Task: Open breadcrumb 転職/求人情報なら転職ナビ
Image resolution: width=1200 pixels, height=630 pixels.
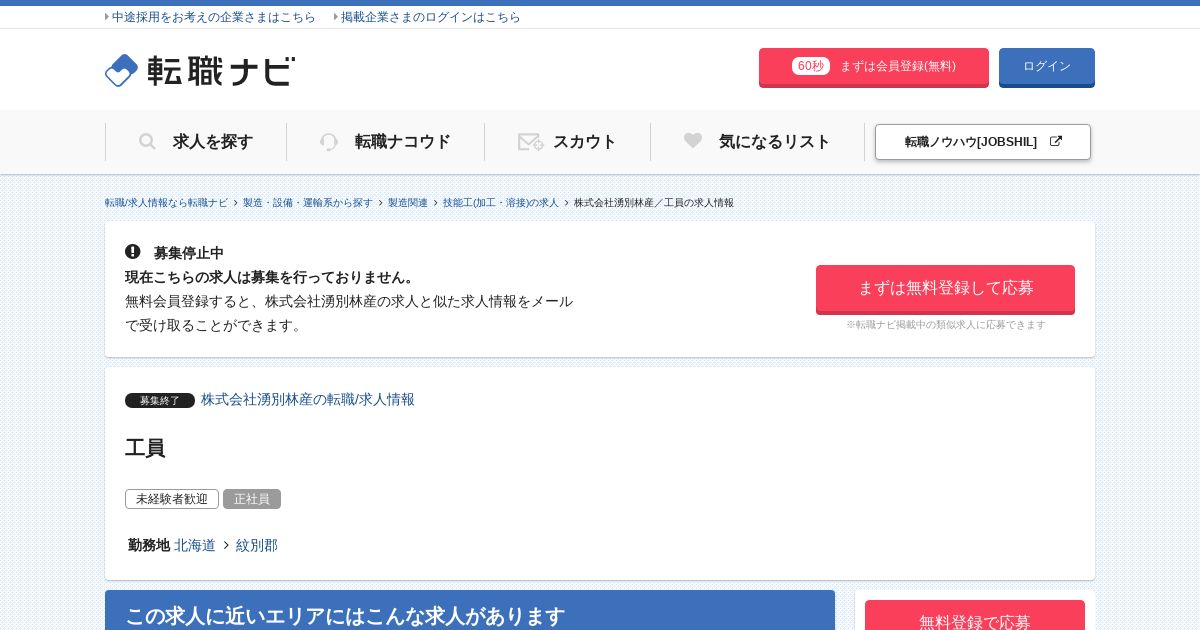Action: click(166, 203)
